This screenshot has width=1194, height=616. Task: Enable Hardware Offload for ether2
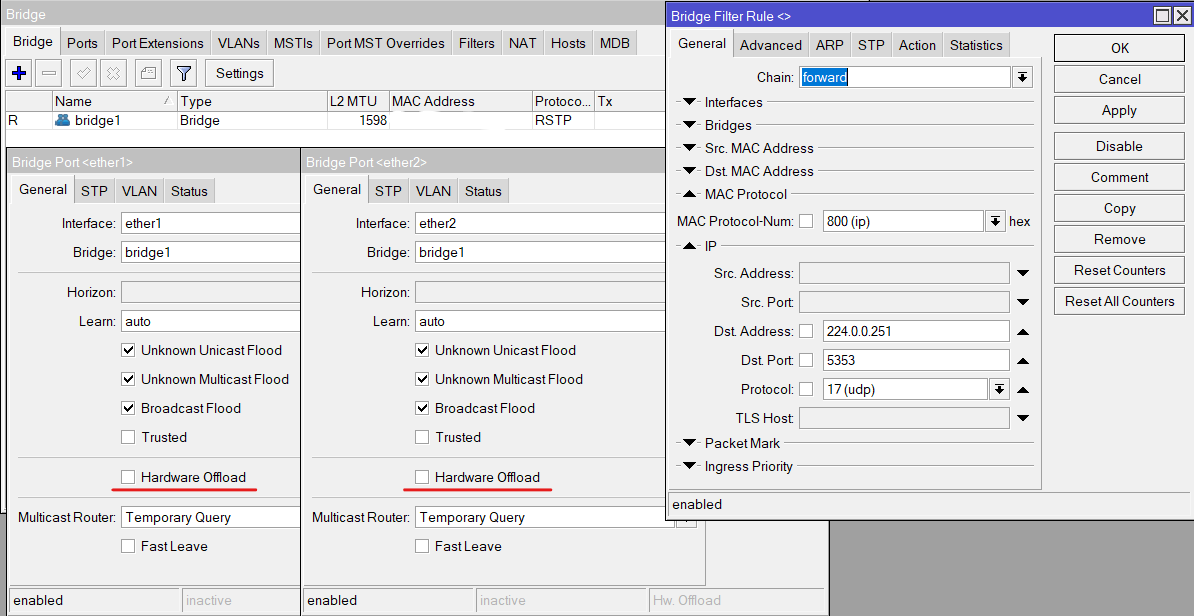click(422, 477)
